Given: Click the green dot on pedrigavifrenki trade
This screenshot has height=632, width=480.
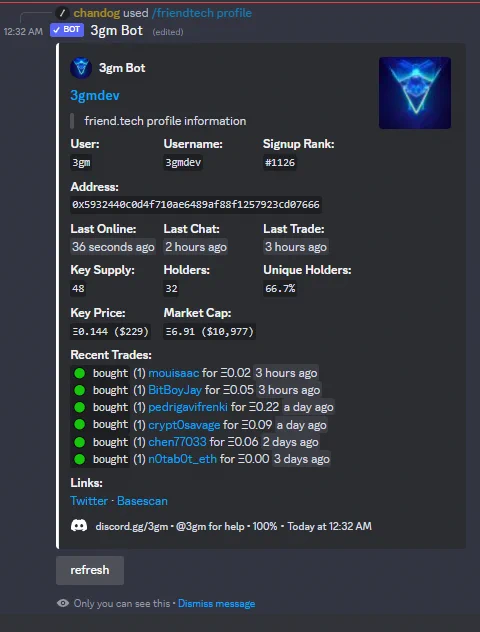Looking at the screenshot, I should (80, 407).
